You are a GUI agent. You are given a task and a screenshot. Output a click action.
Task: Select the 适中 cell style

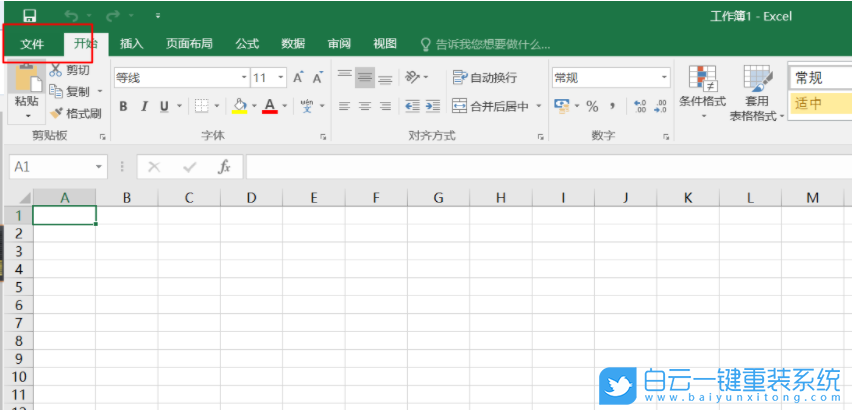(x=820, y=103)
